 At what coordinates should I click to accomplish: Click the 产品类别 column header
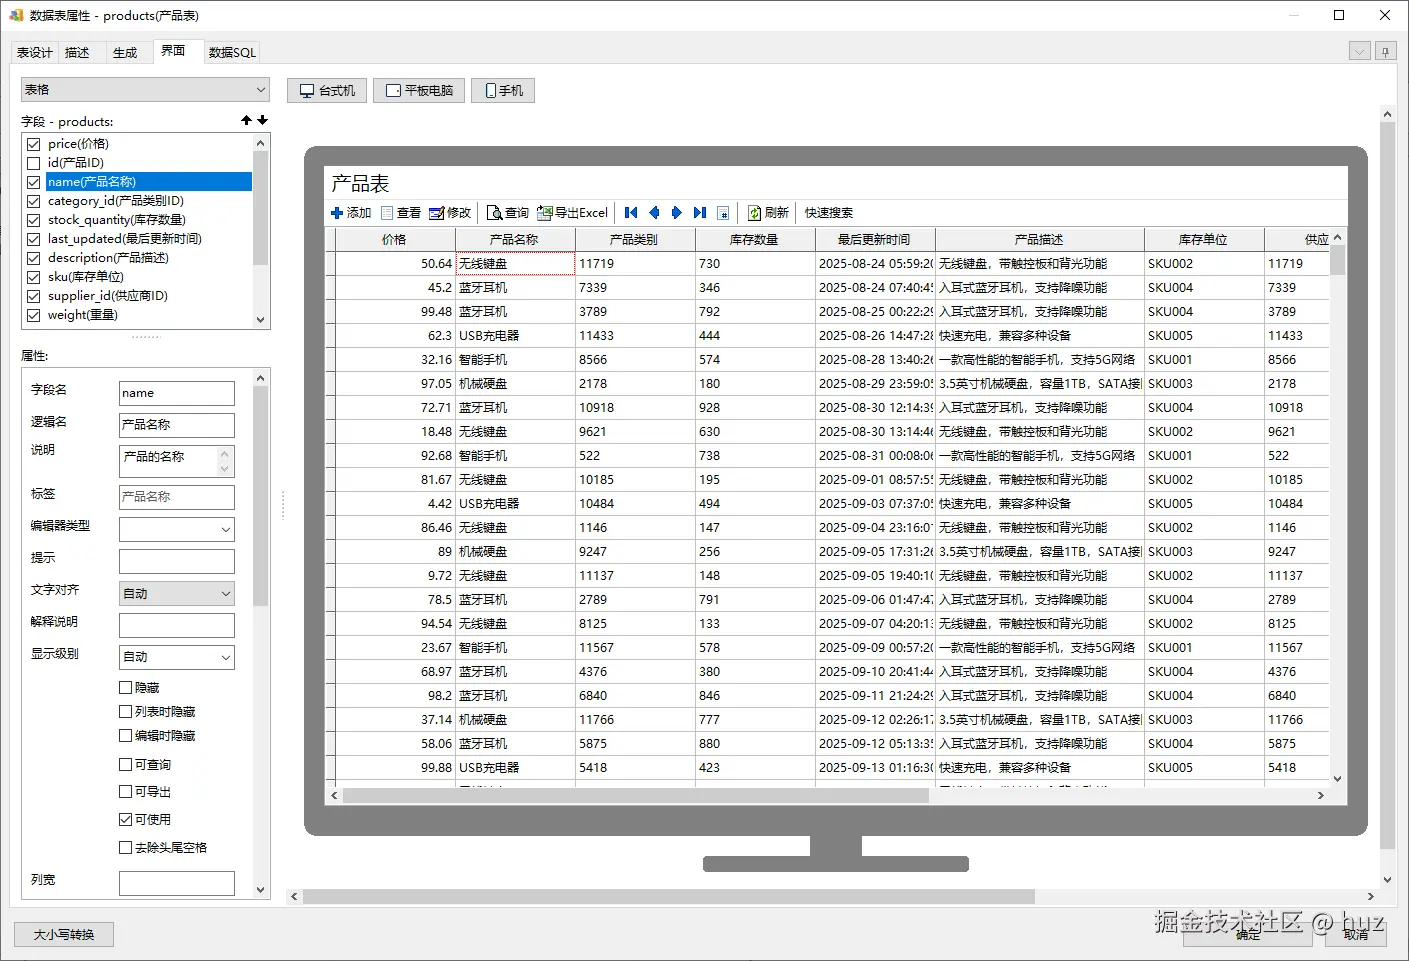pos(635,240)
